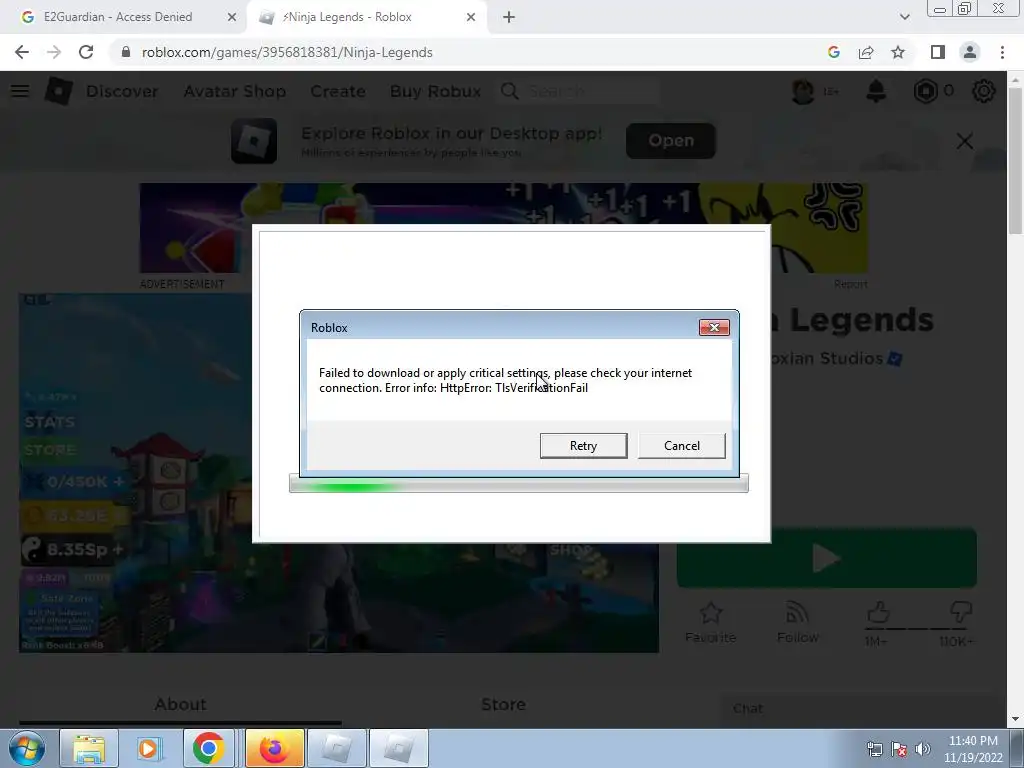This screenshot has width=1024, height=768.
Task: Dislike the game with thumbs down
Action: coord(960,614)
